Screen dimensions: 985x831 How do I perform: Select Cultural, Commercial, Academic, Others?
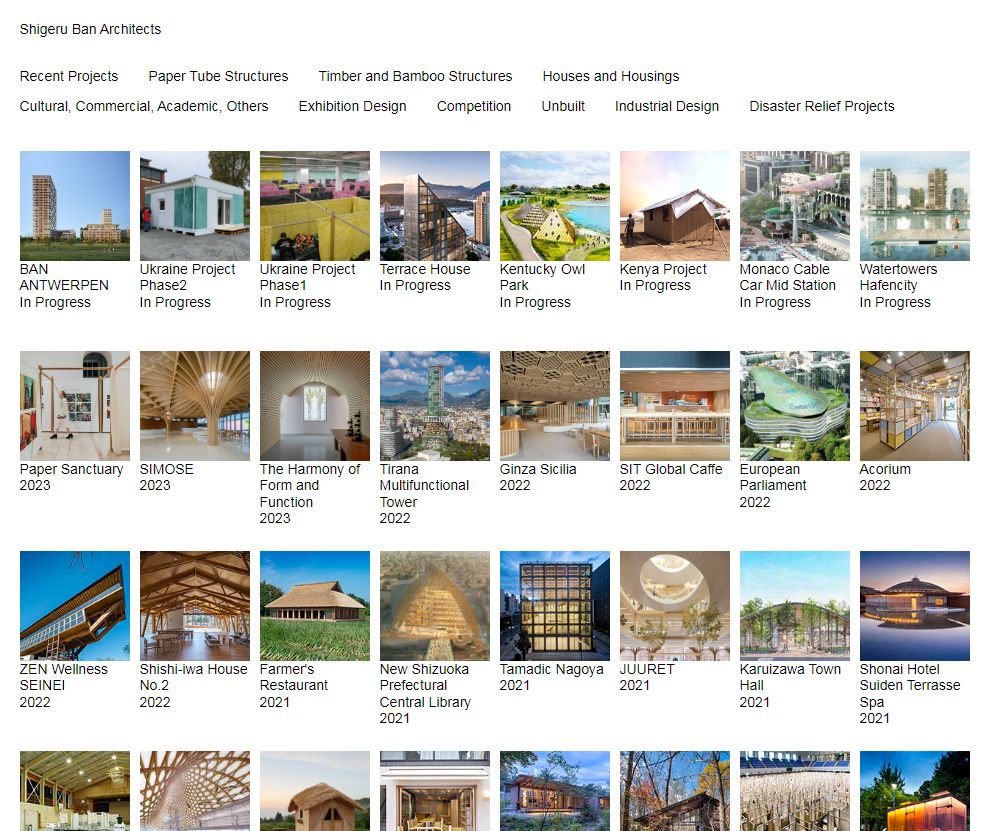(x=144, y=106)
